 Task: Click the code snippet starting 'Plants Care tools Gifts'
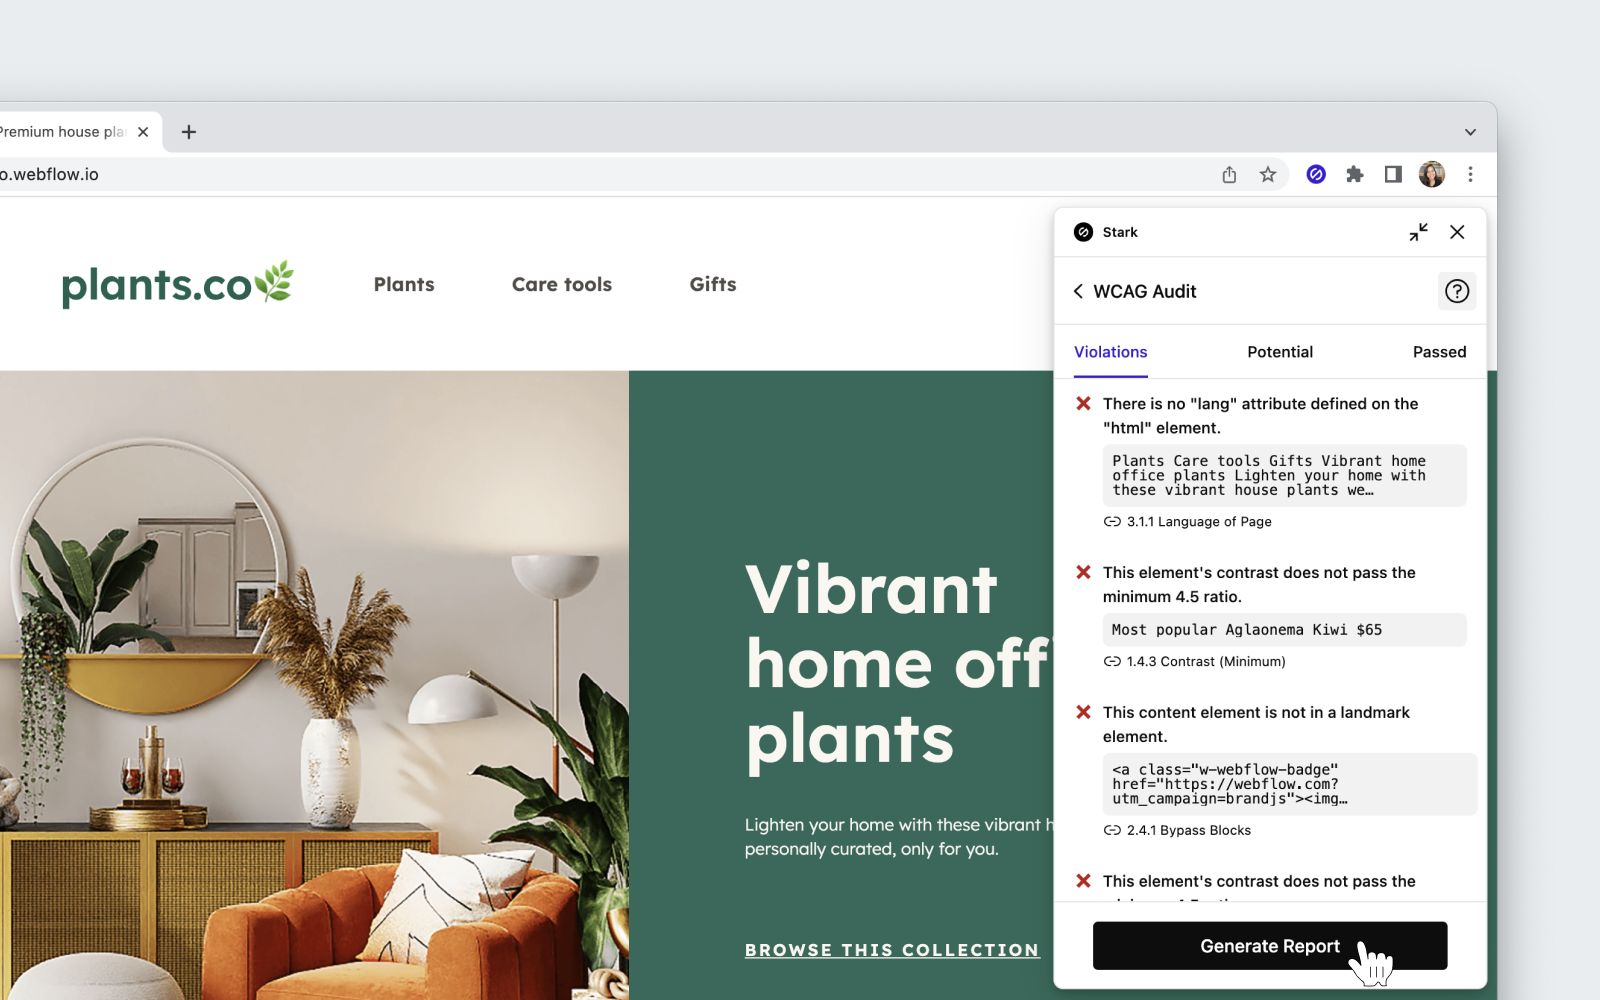[1284, 476]
